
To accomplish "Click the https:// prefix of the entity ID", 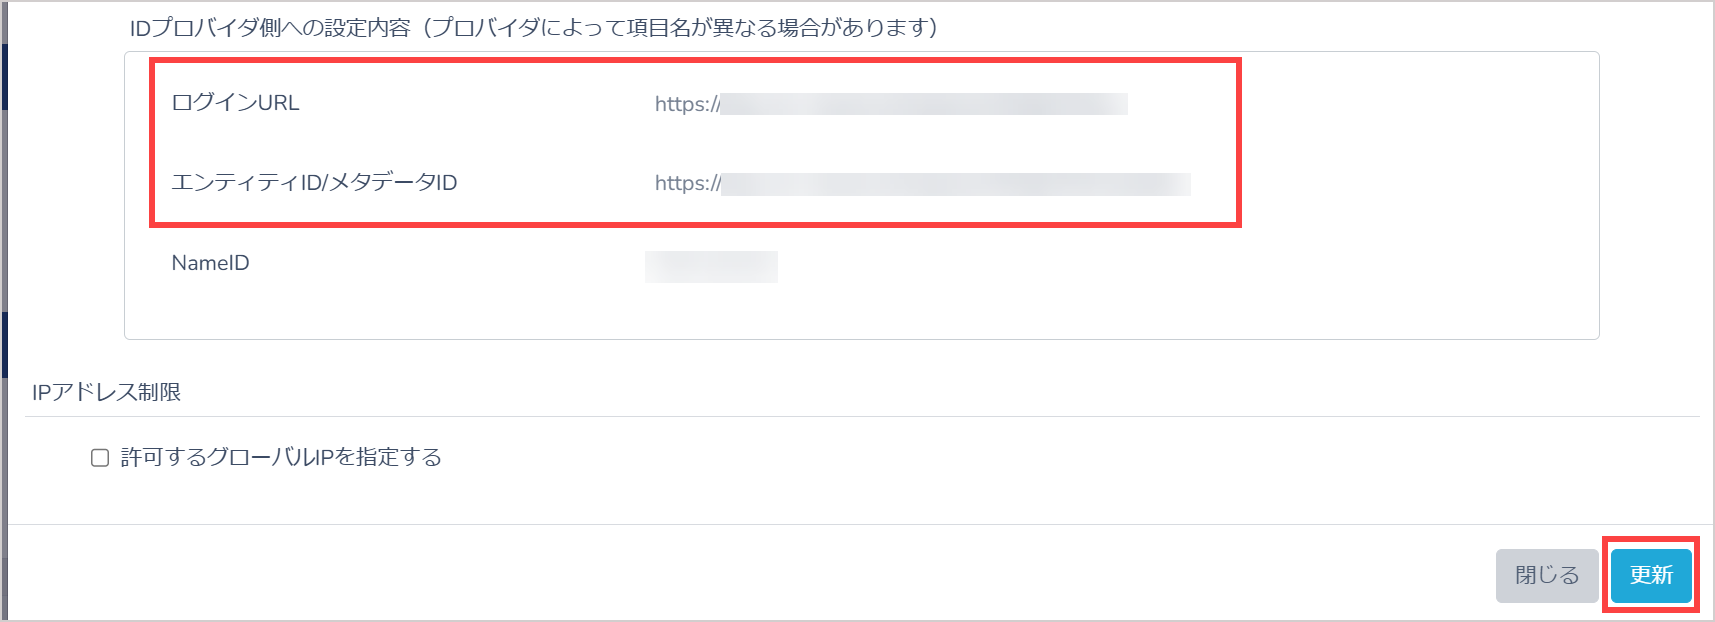I will [x=687, y=183].
